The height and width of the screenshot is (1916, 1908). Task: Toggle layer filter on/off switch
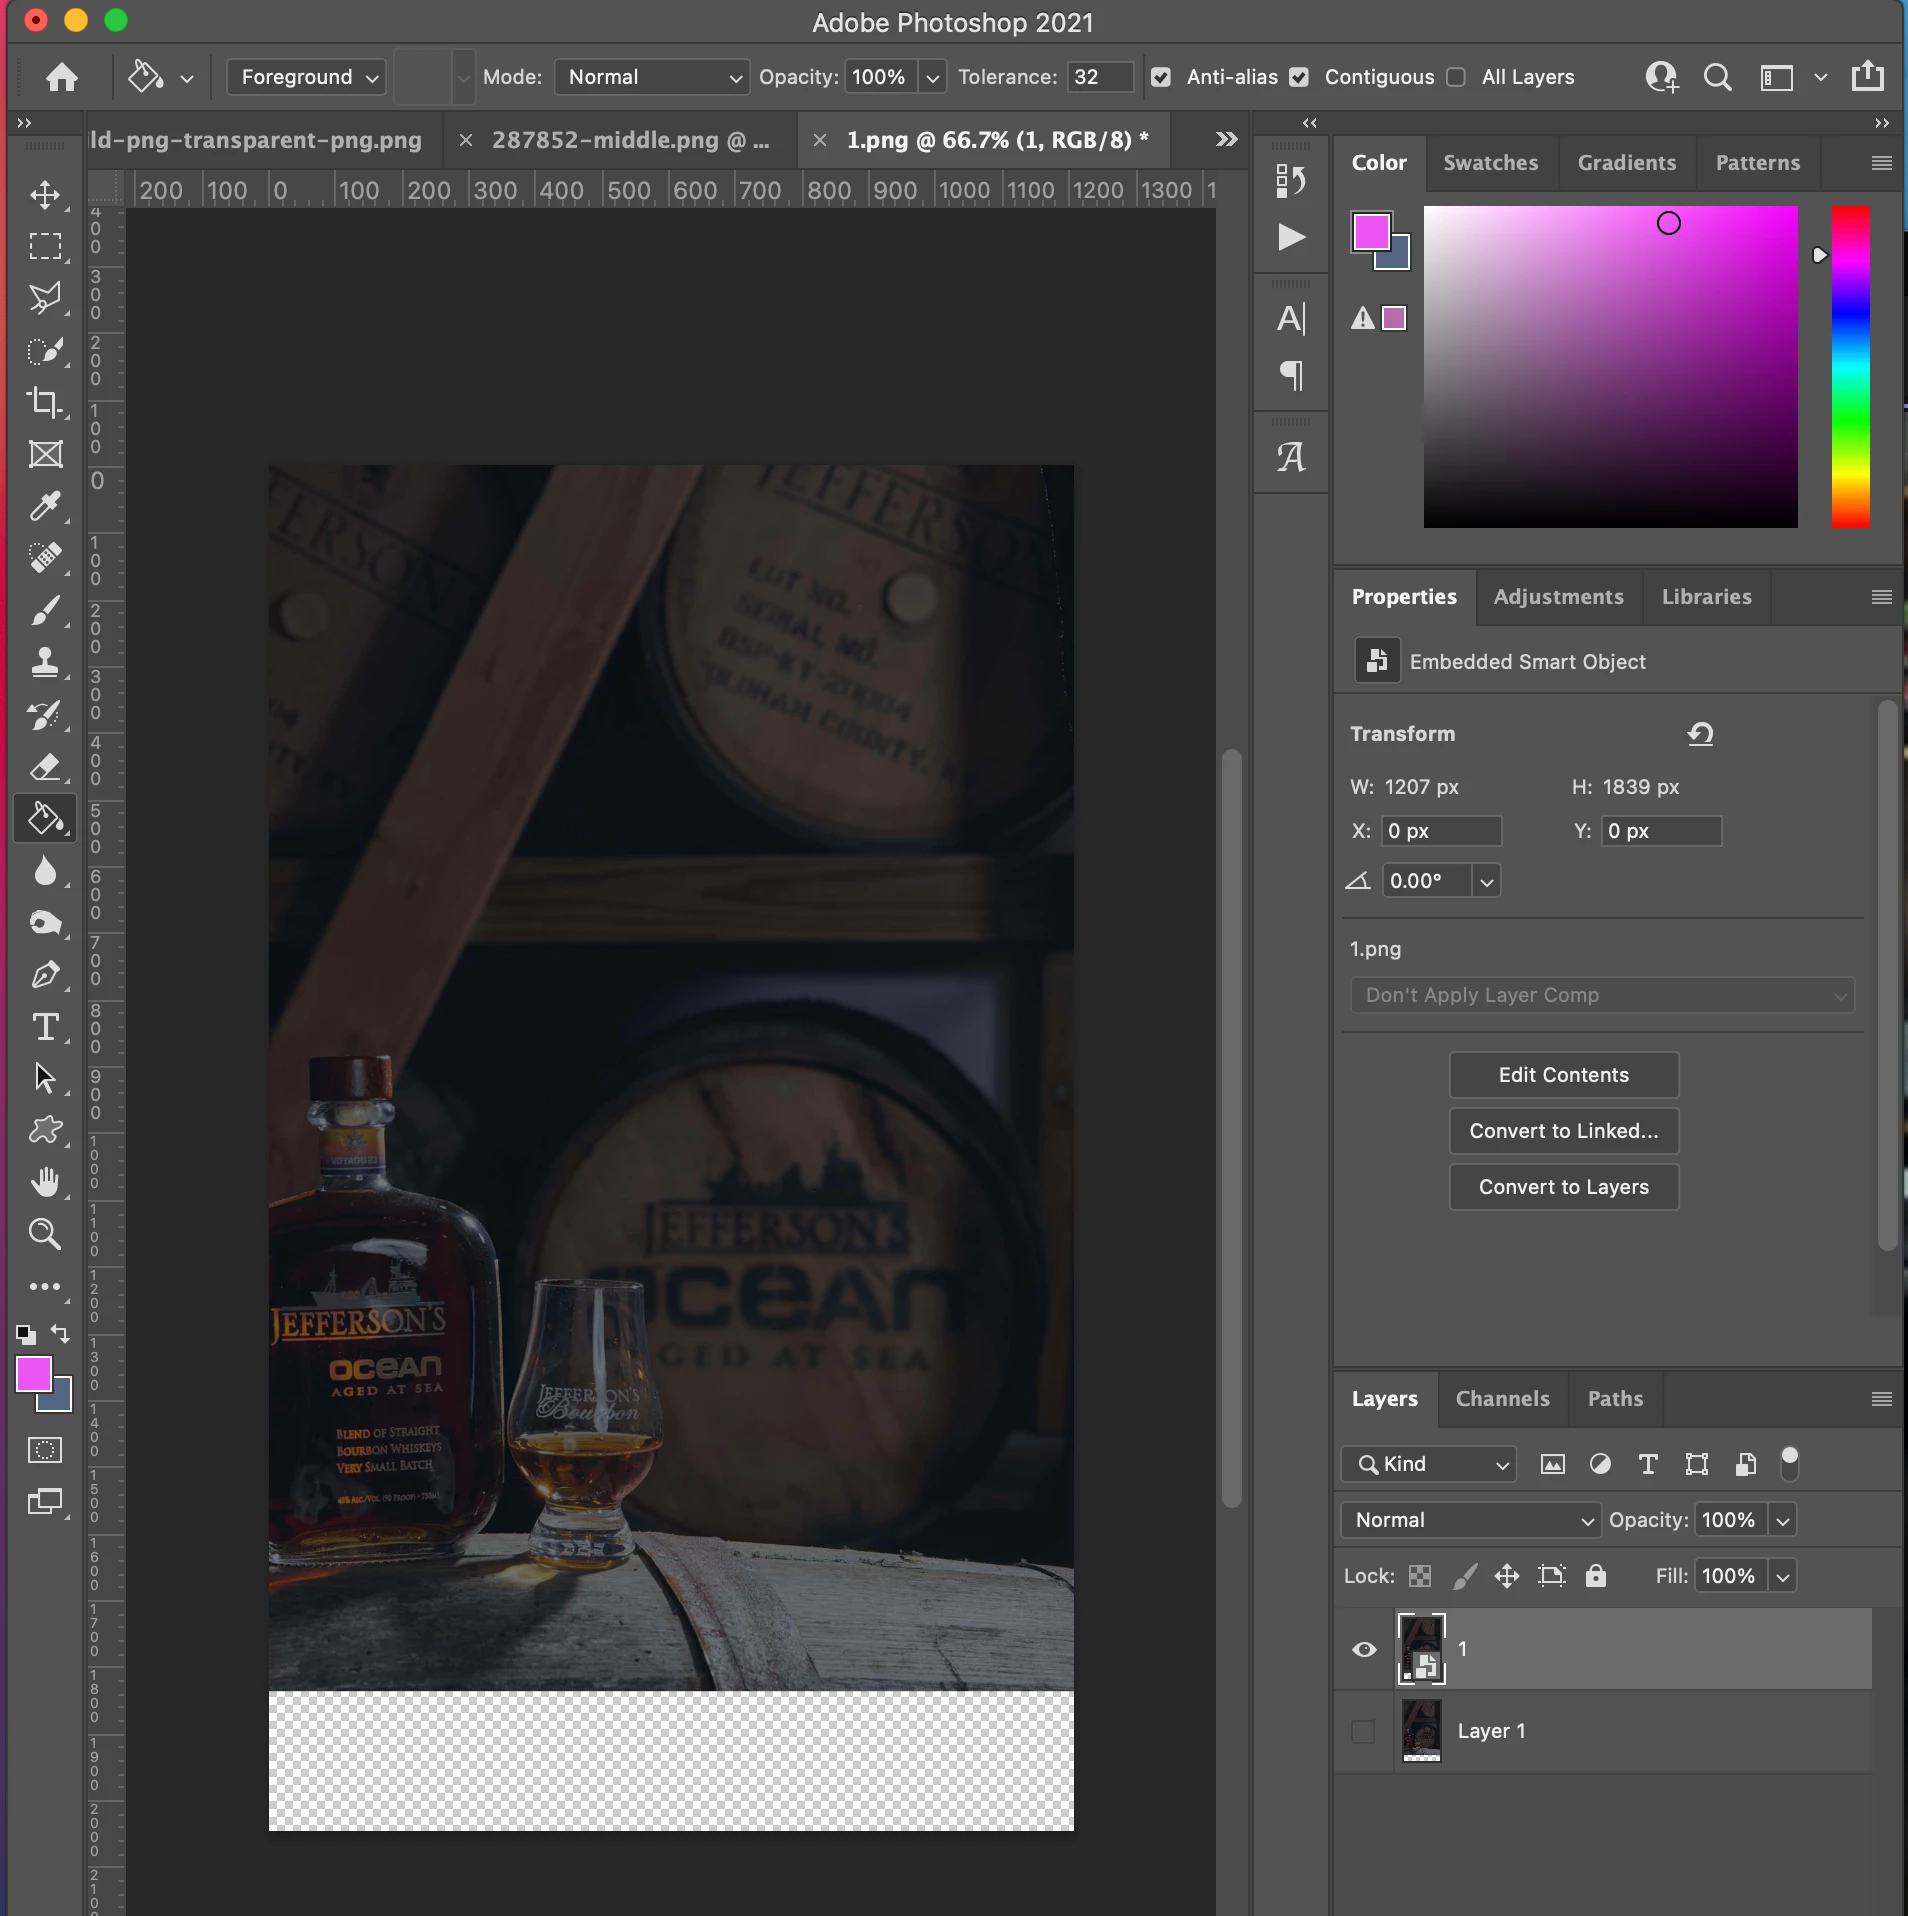point(1790,1463)
